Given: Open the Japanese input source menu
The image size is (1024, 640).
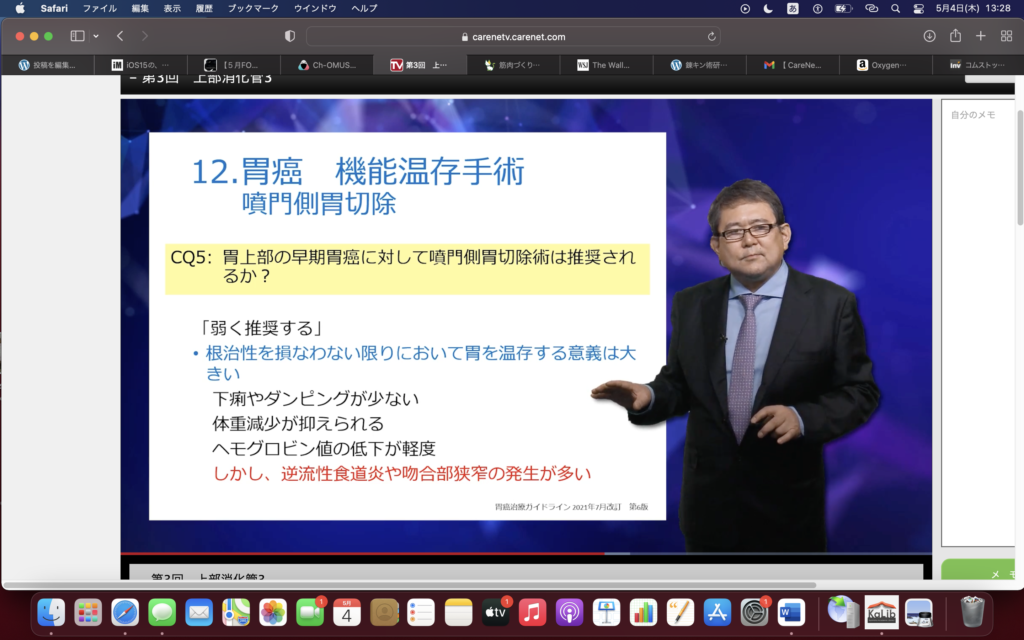Looking at the screenshot, I should pyautogui.click(x=793, y=8).
